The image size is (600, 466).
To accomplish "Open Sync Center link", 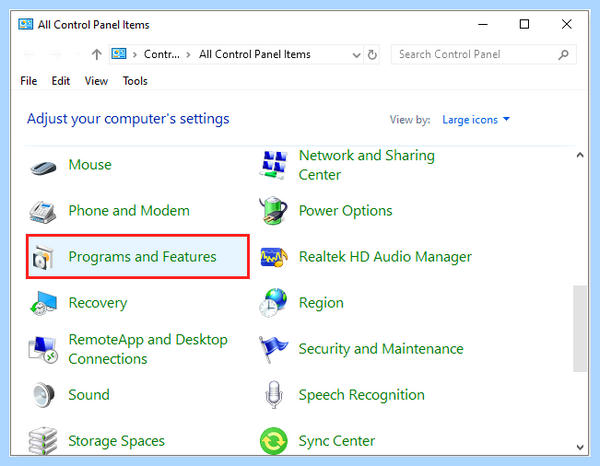I will pyautogui.click(x=337, y=441).
